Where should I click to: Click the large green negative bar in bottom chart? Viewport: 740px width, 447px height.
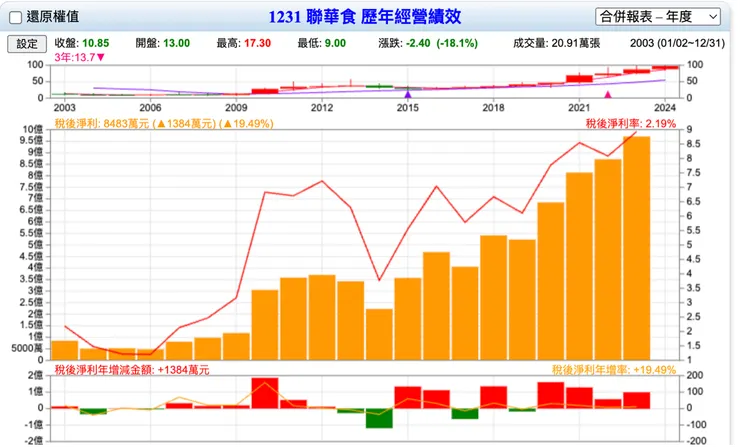tap(379, 418)
